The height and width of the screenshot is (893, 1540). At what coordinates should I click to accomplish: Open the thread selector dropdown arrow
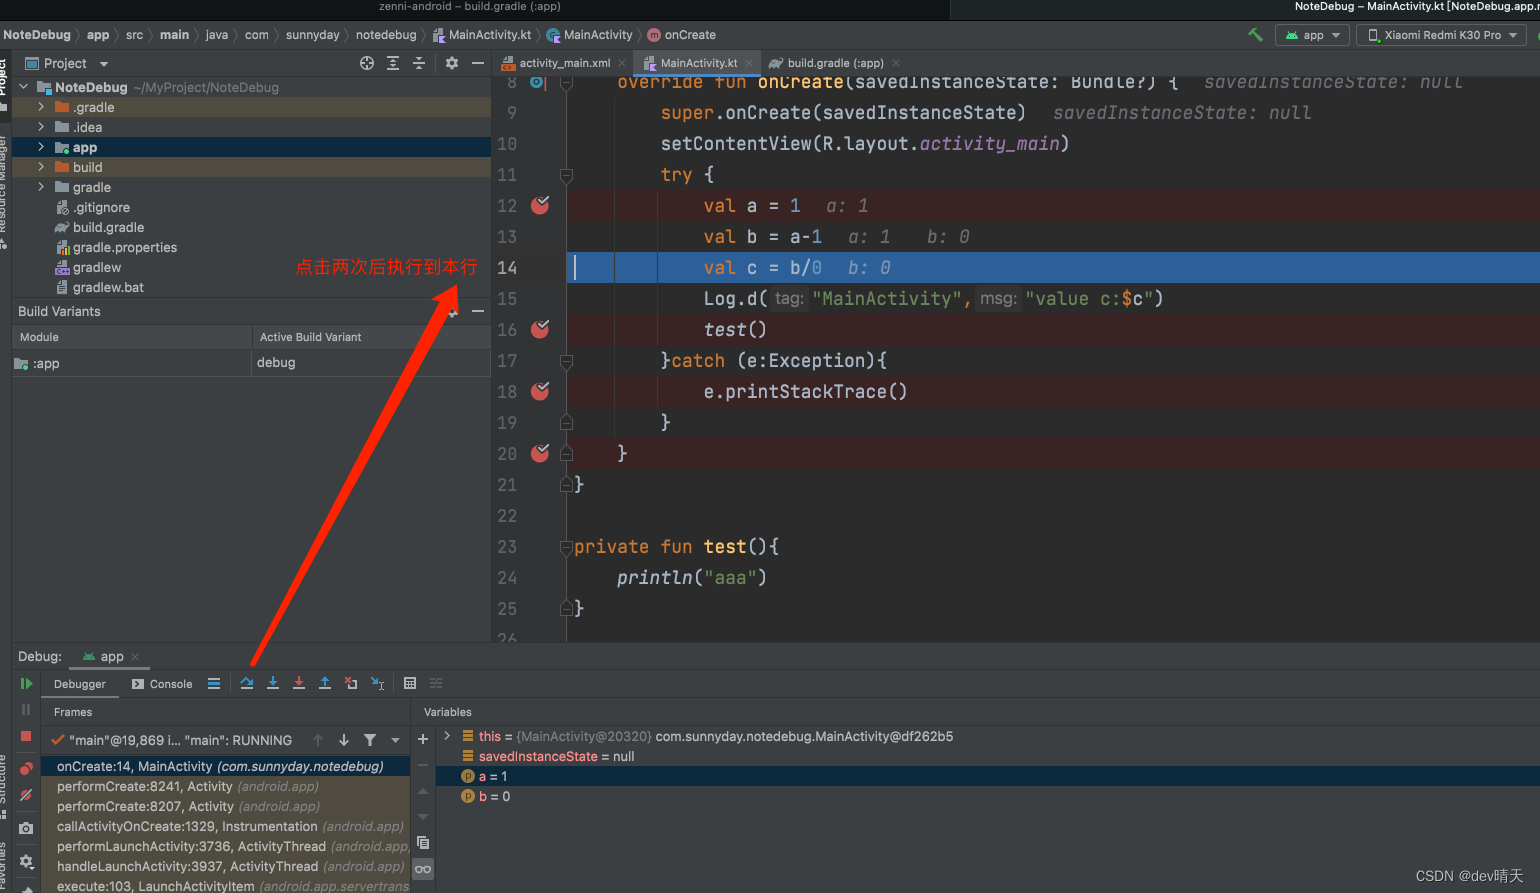pyautogui.click(x=396, y=740)
